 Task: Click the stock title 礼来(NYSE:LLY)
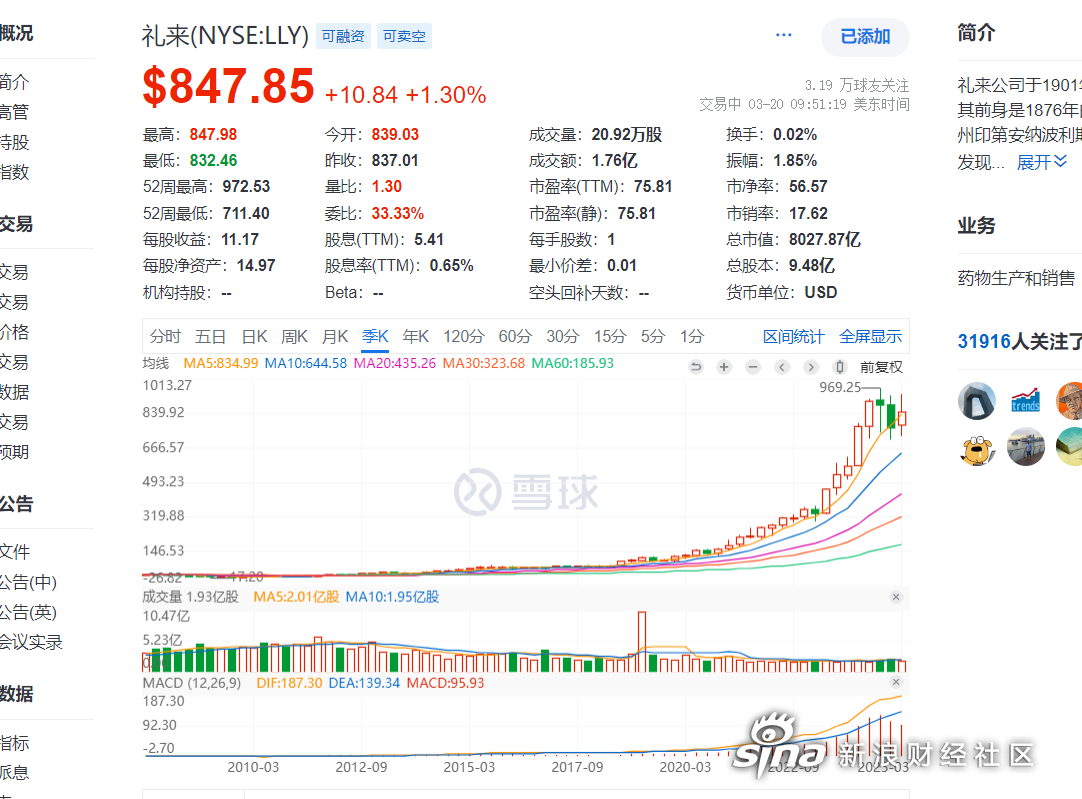(x=225, y=36)
